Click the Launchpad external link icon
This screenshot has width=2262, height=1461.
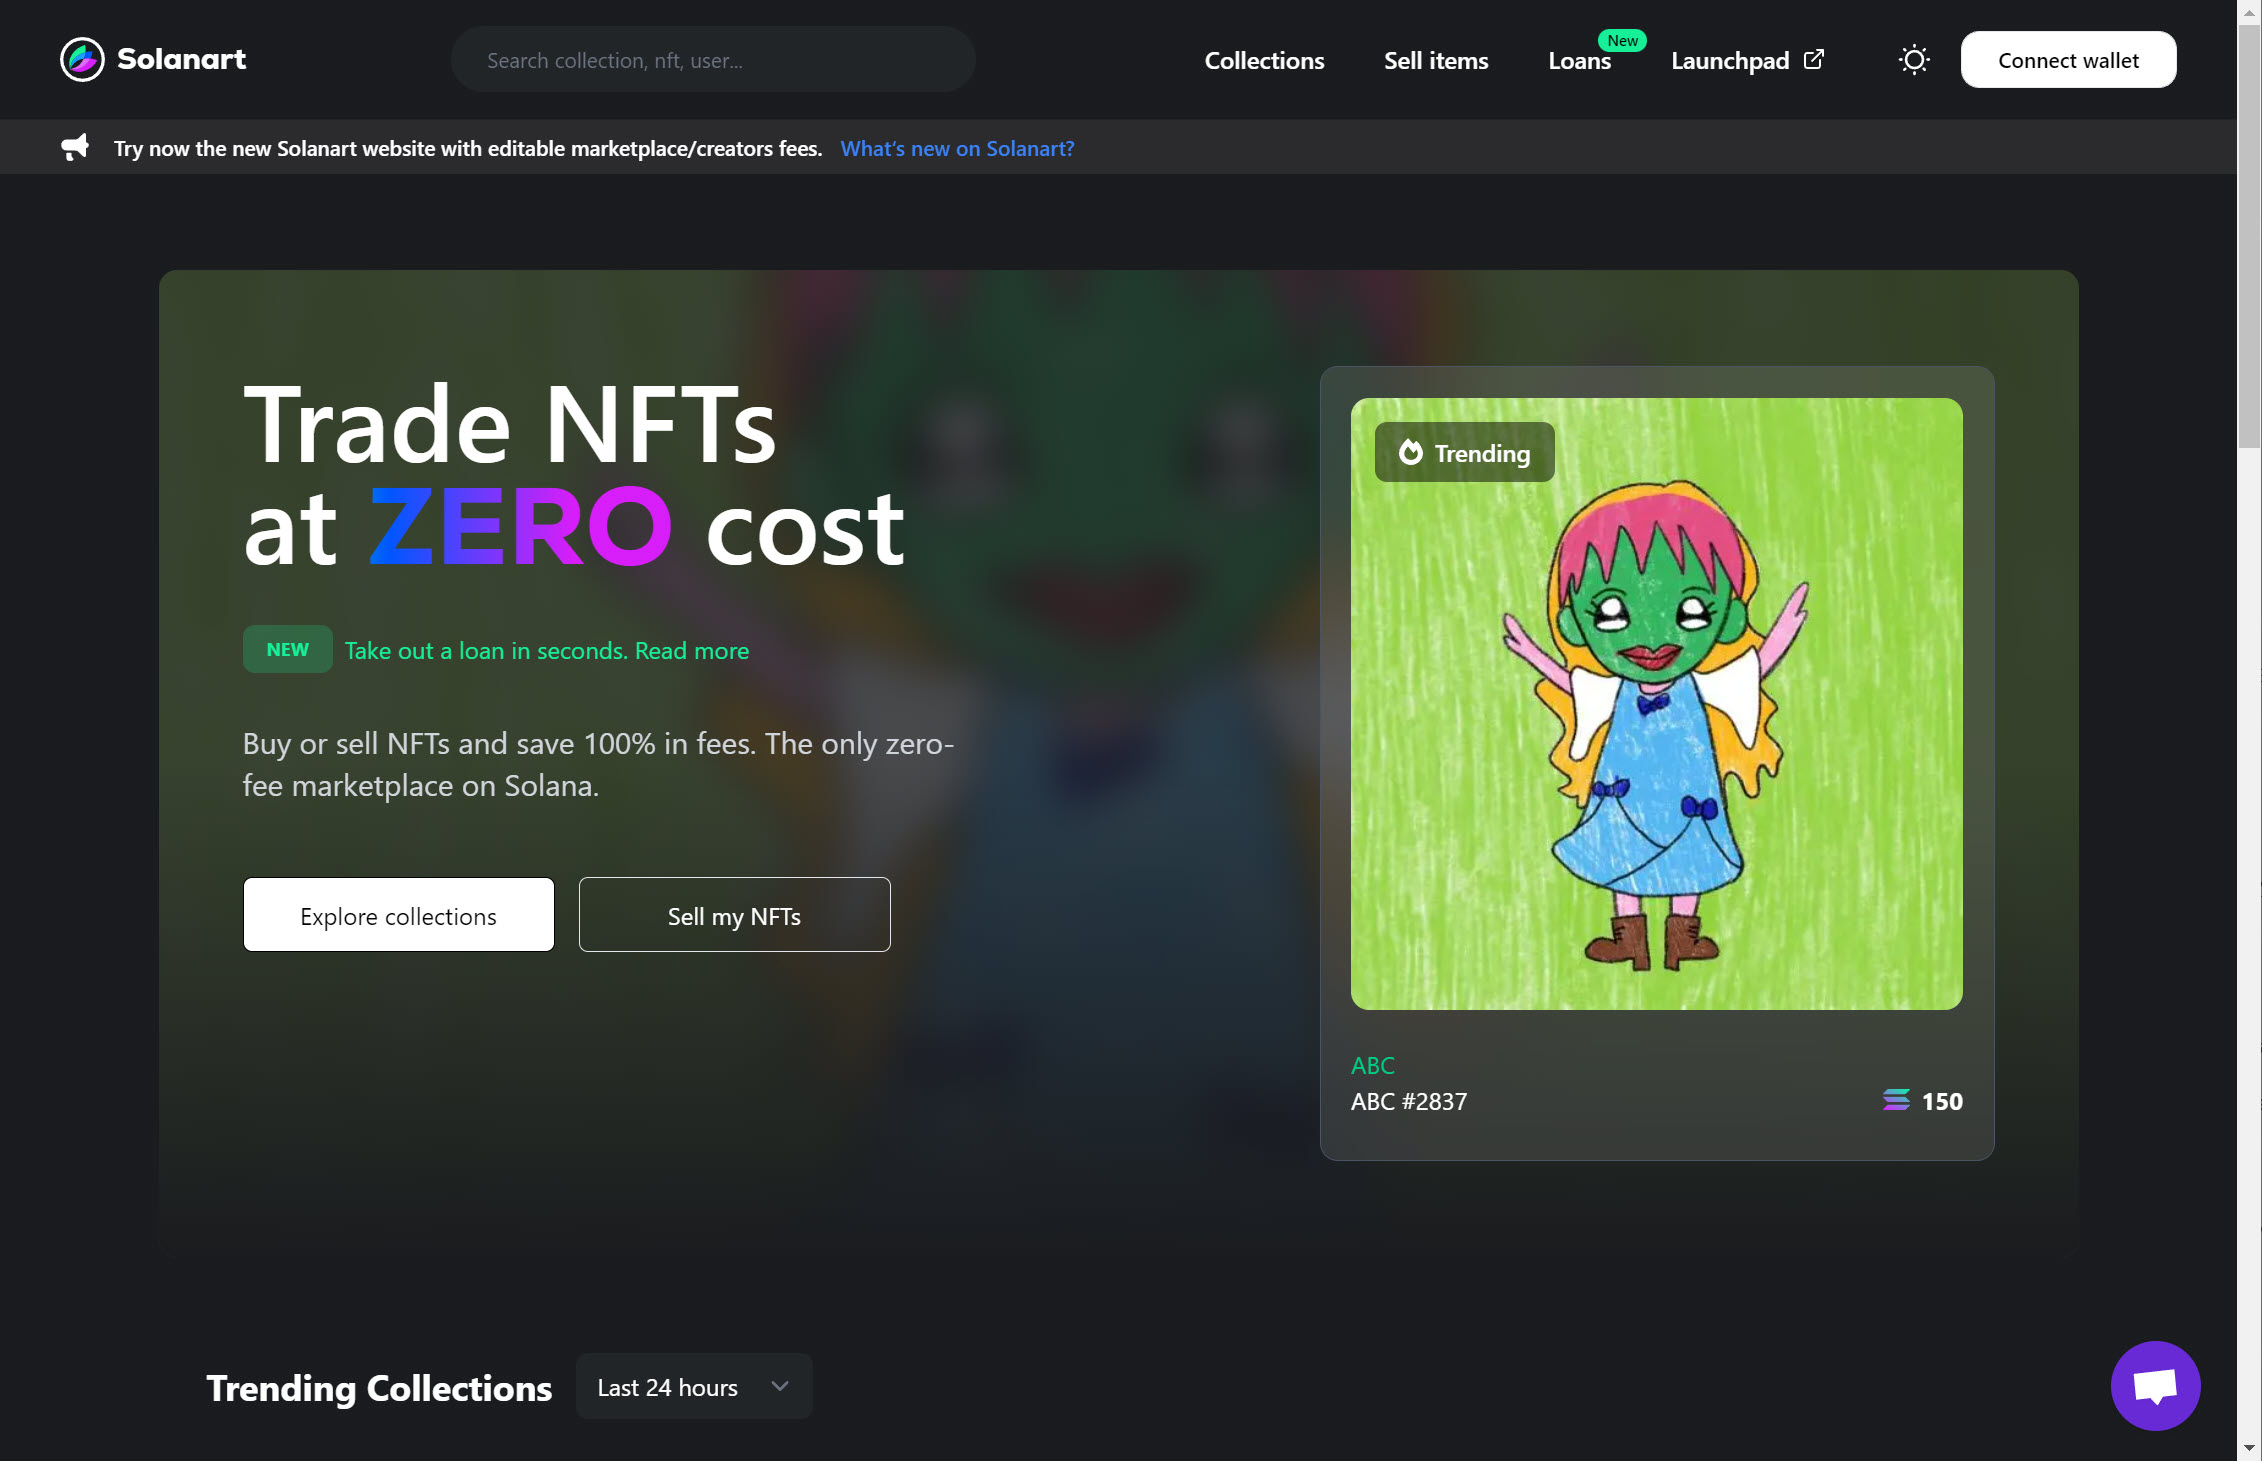(1813, 59)
